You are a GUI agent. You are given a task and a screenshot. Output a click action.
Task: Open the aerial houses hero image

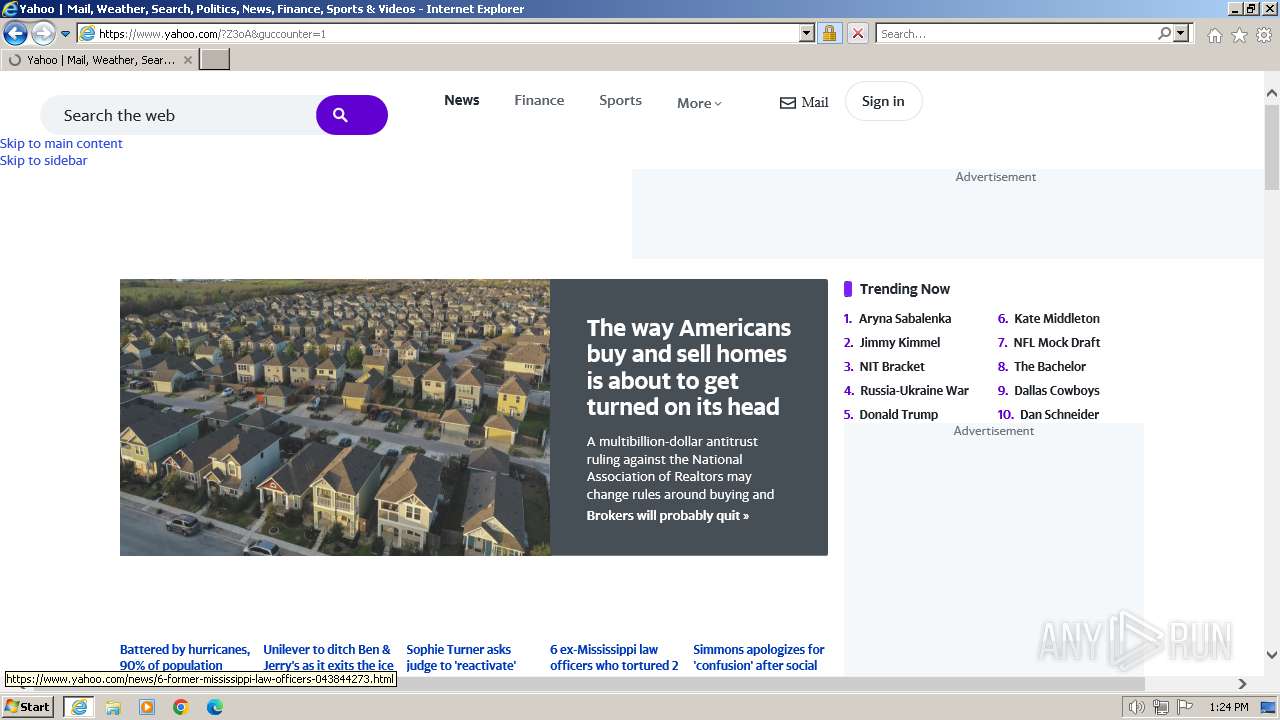point(335,417)
